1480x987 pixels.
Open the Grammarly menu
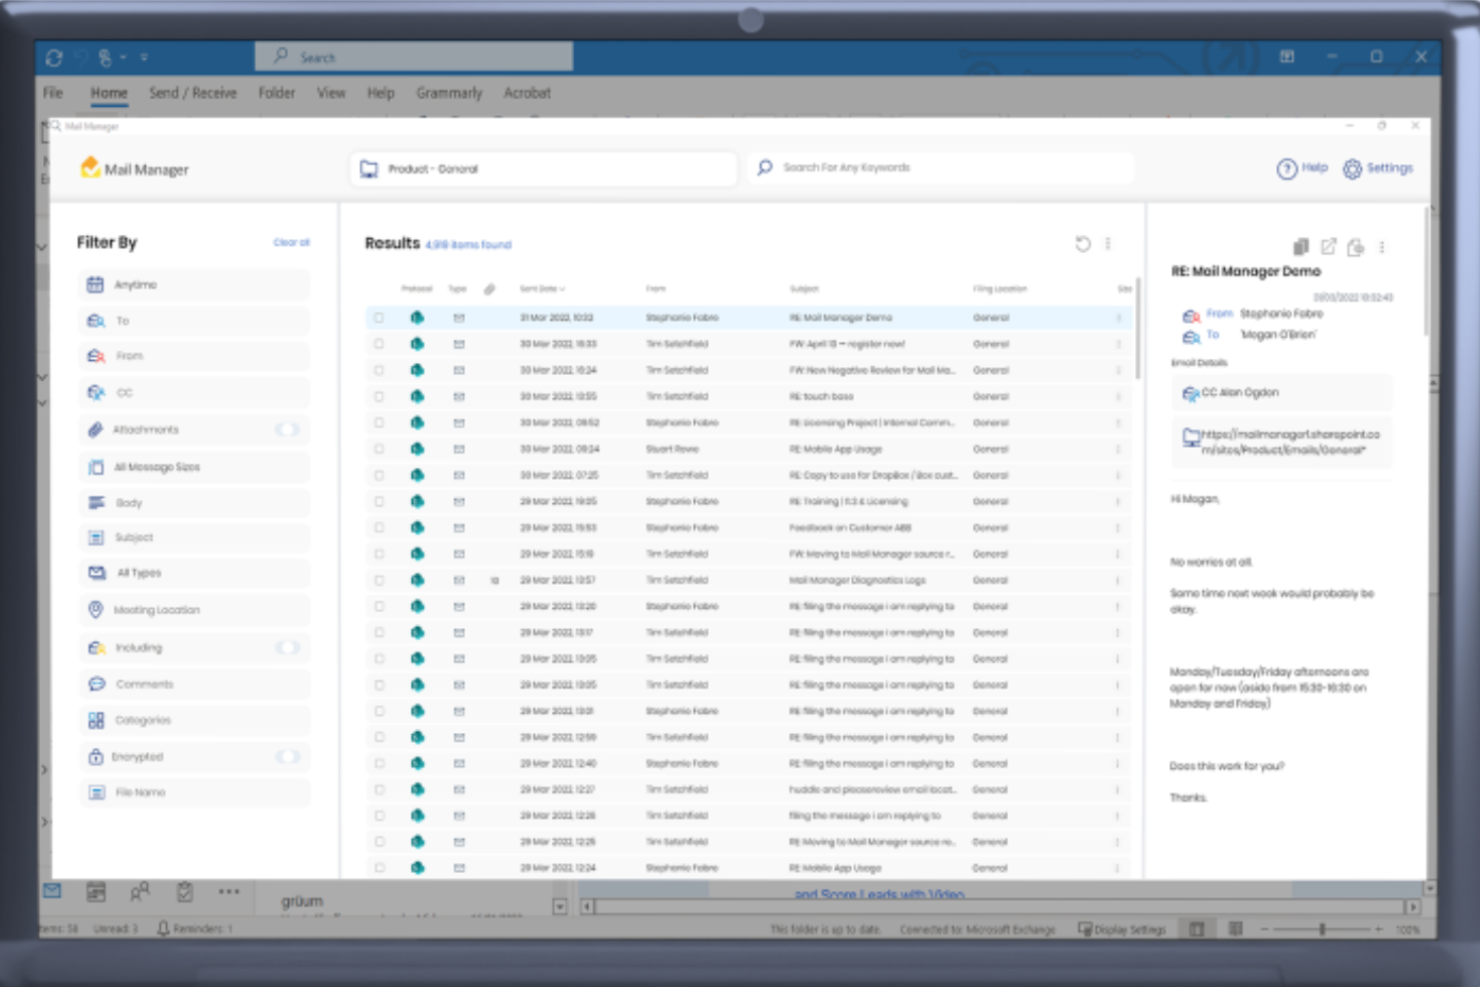click(x=449, y=92)
